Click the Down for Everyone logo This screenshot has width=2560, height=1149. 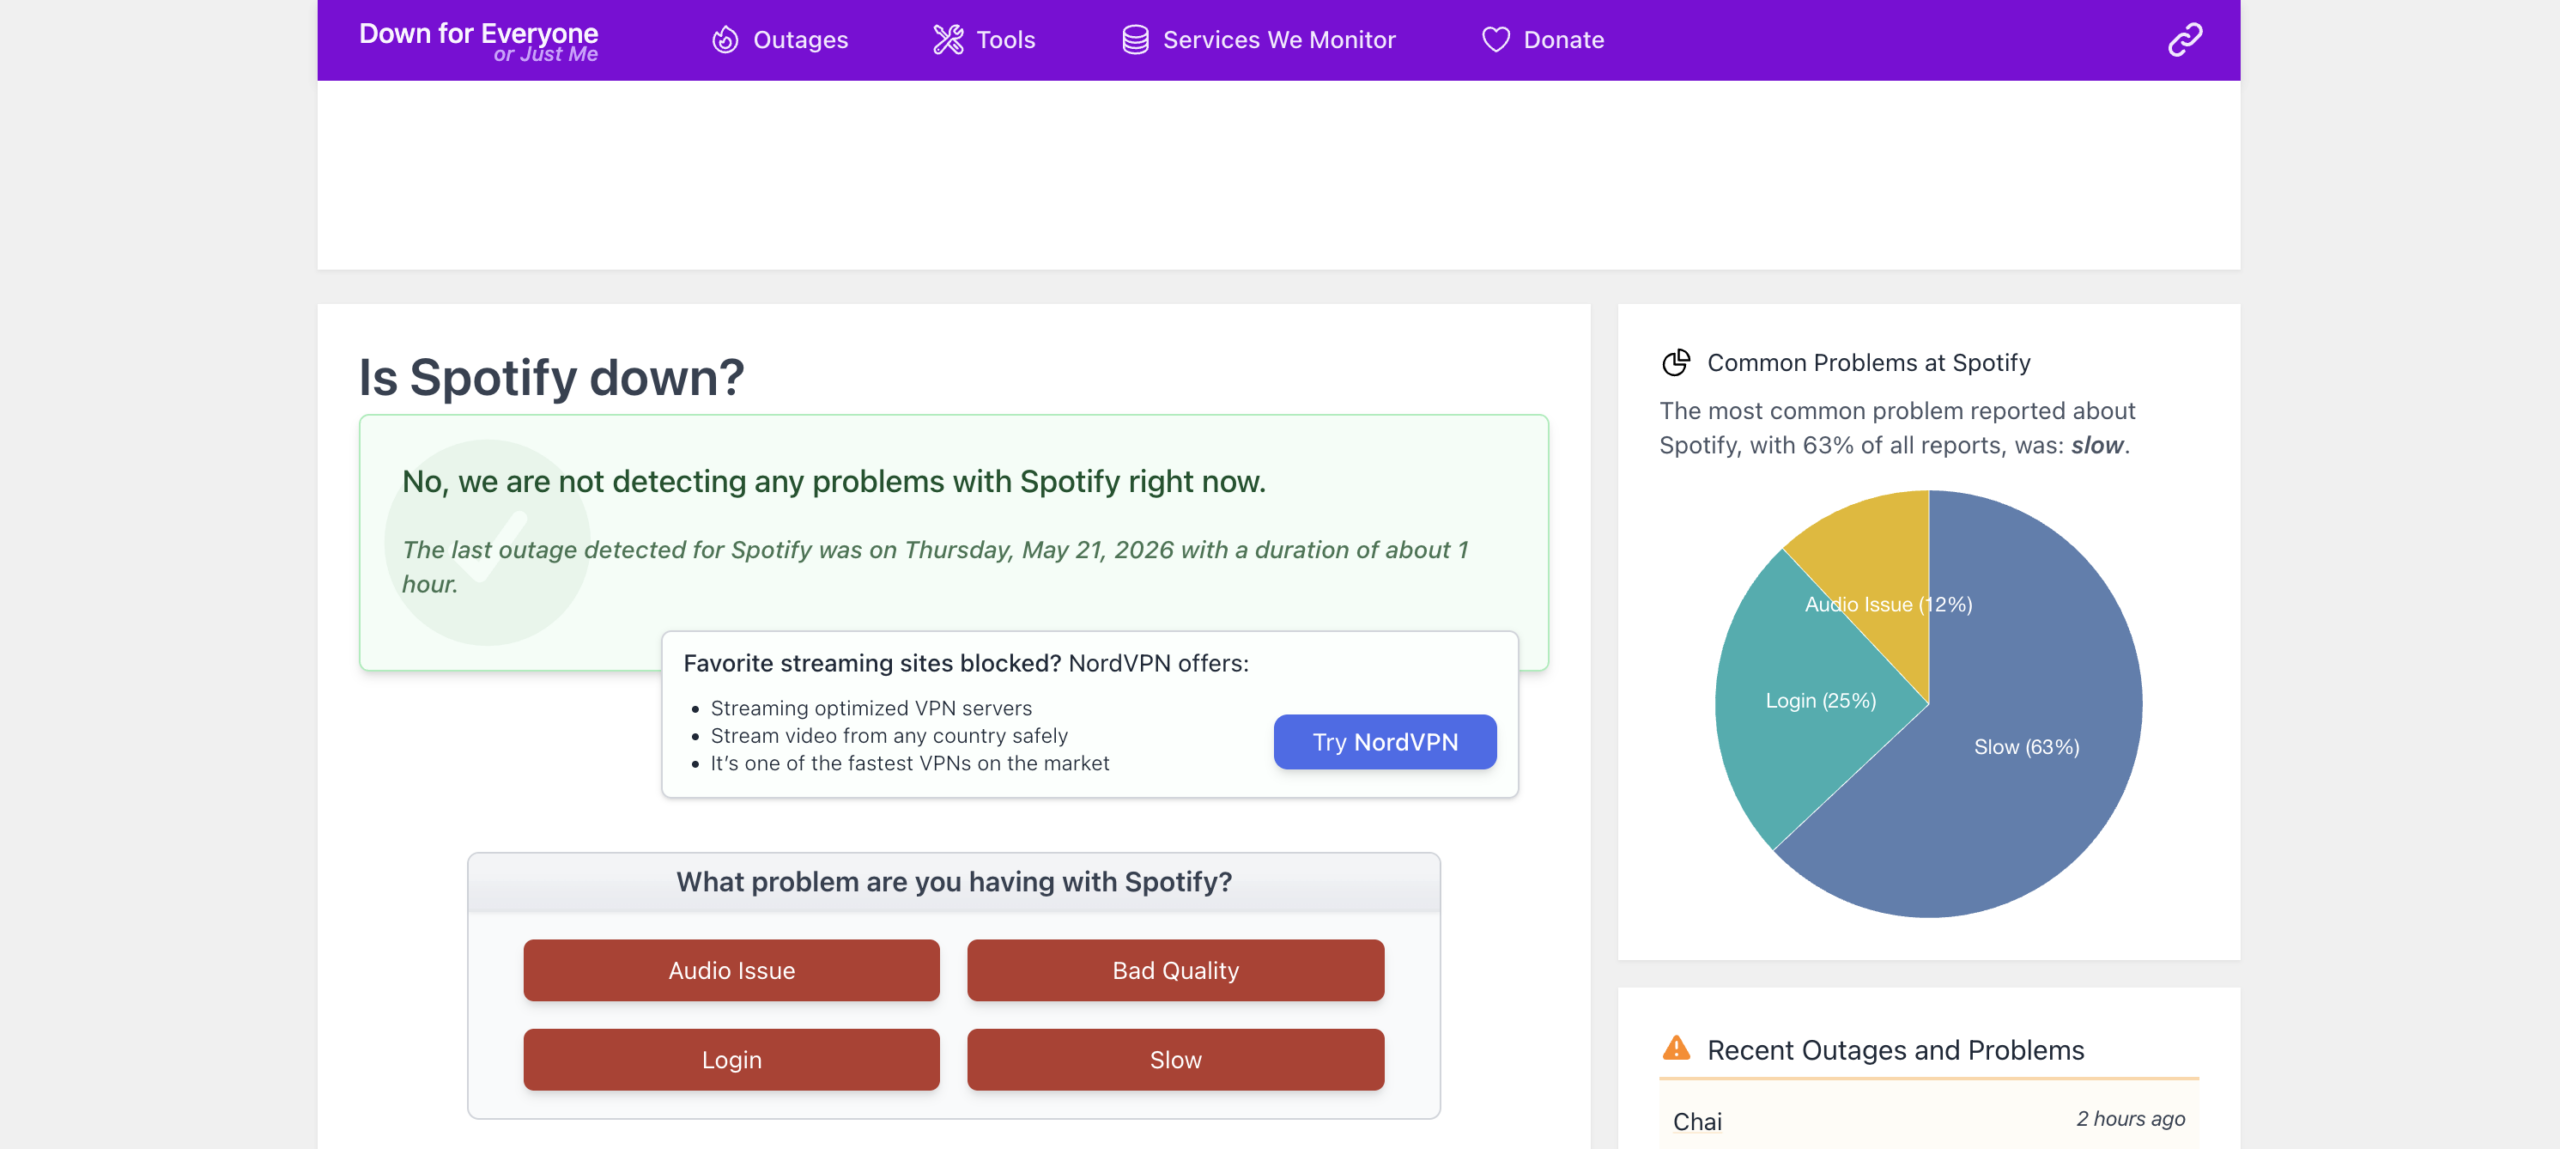click(x=479, y=41)
